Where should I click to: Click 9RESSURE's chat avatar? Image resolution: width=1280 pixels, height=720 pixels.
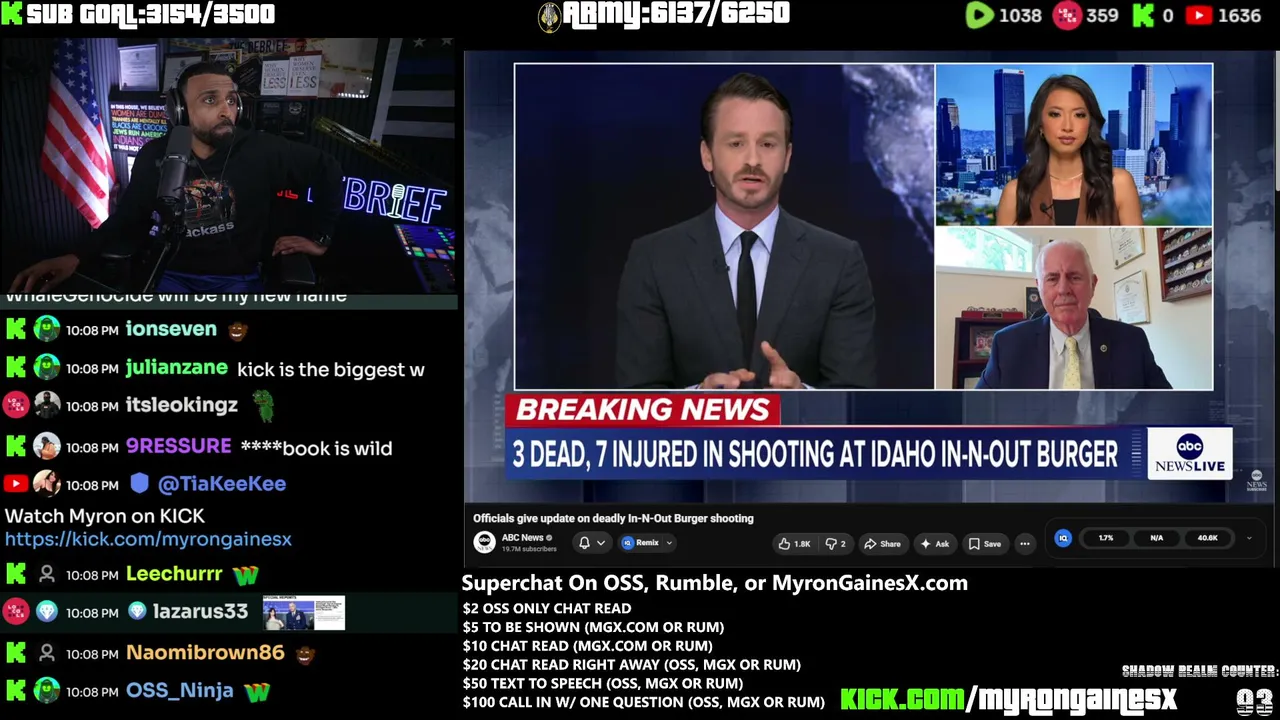tap(47, 446)
